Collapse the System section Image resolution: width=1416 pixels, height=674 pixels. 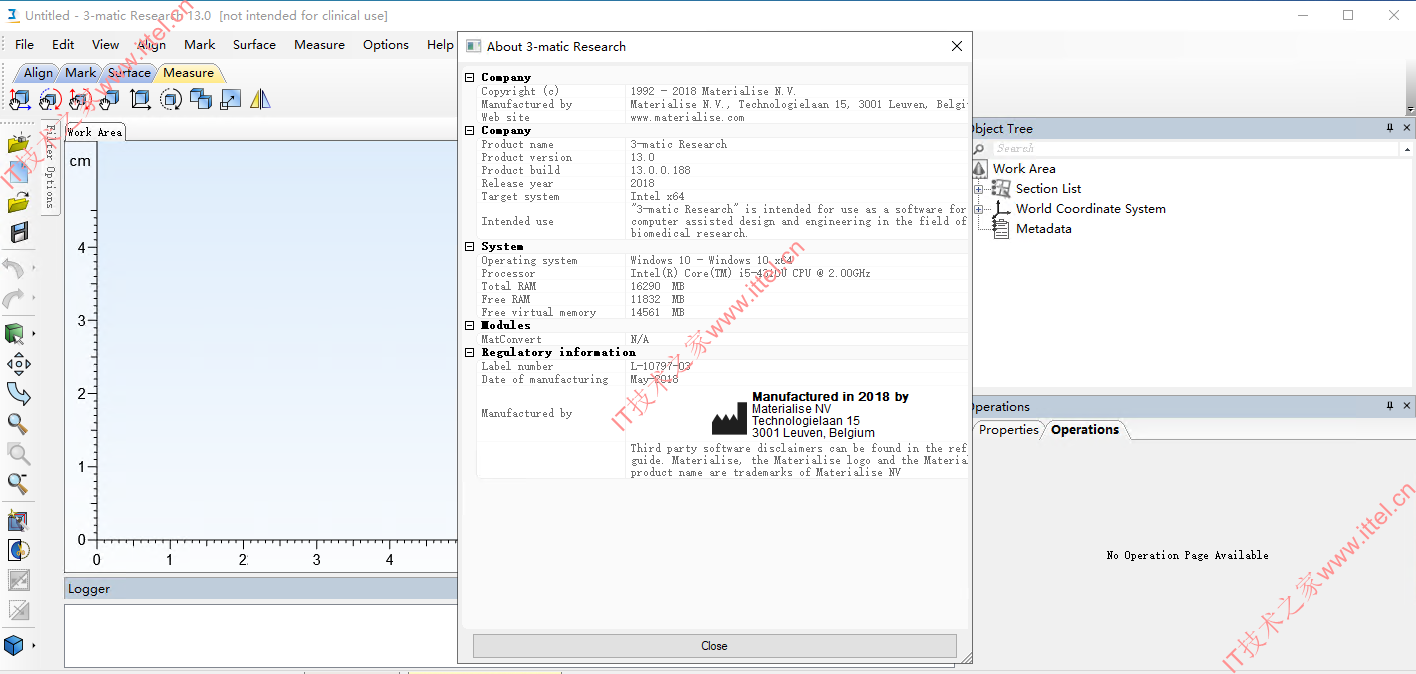pyautogui.click(x=470, y=246)
